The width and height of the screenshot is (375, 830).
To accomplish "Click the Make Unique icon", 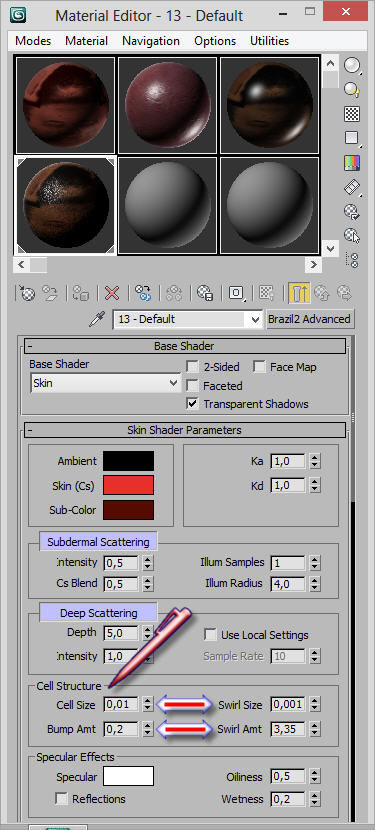I will (174, 293).
